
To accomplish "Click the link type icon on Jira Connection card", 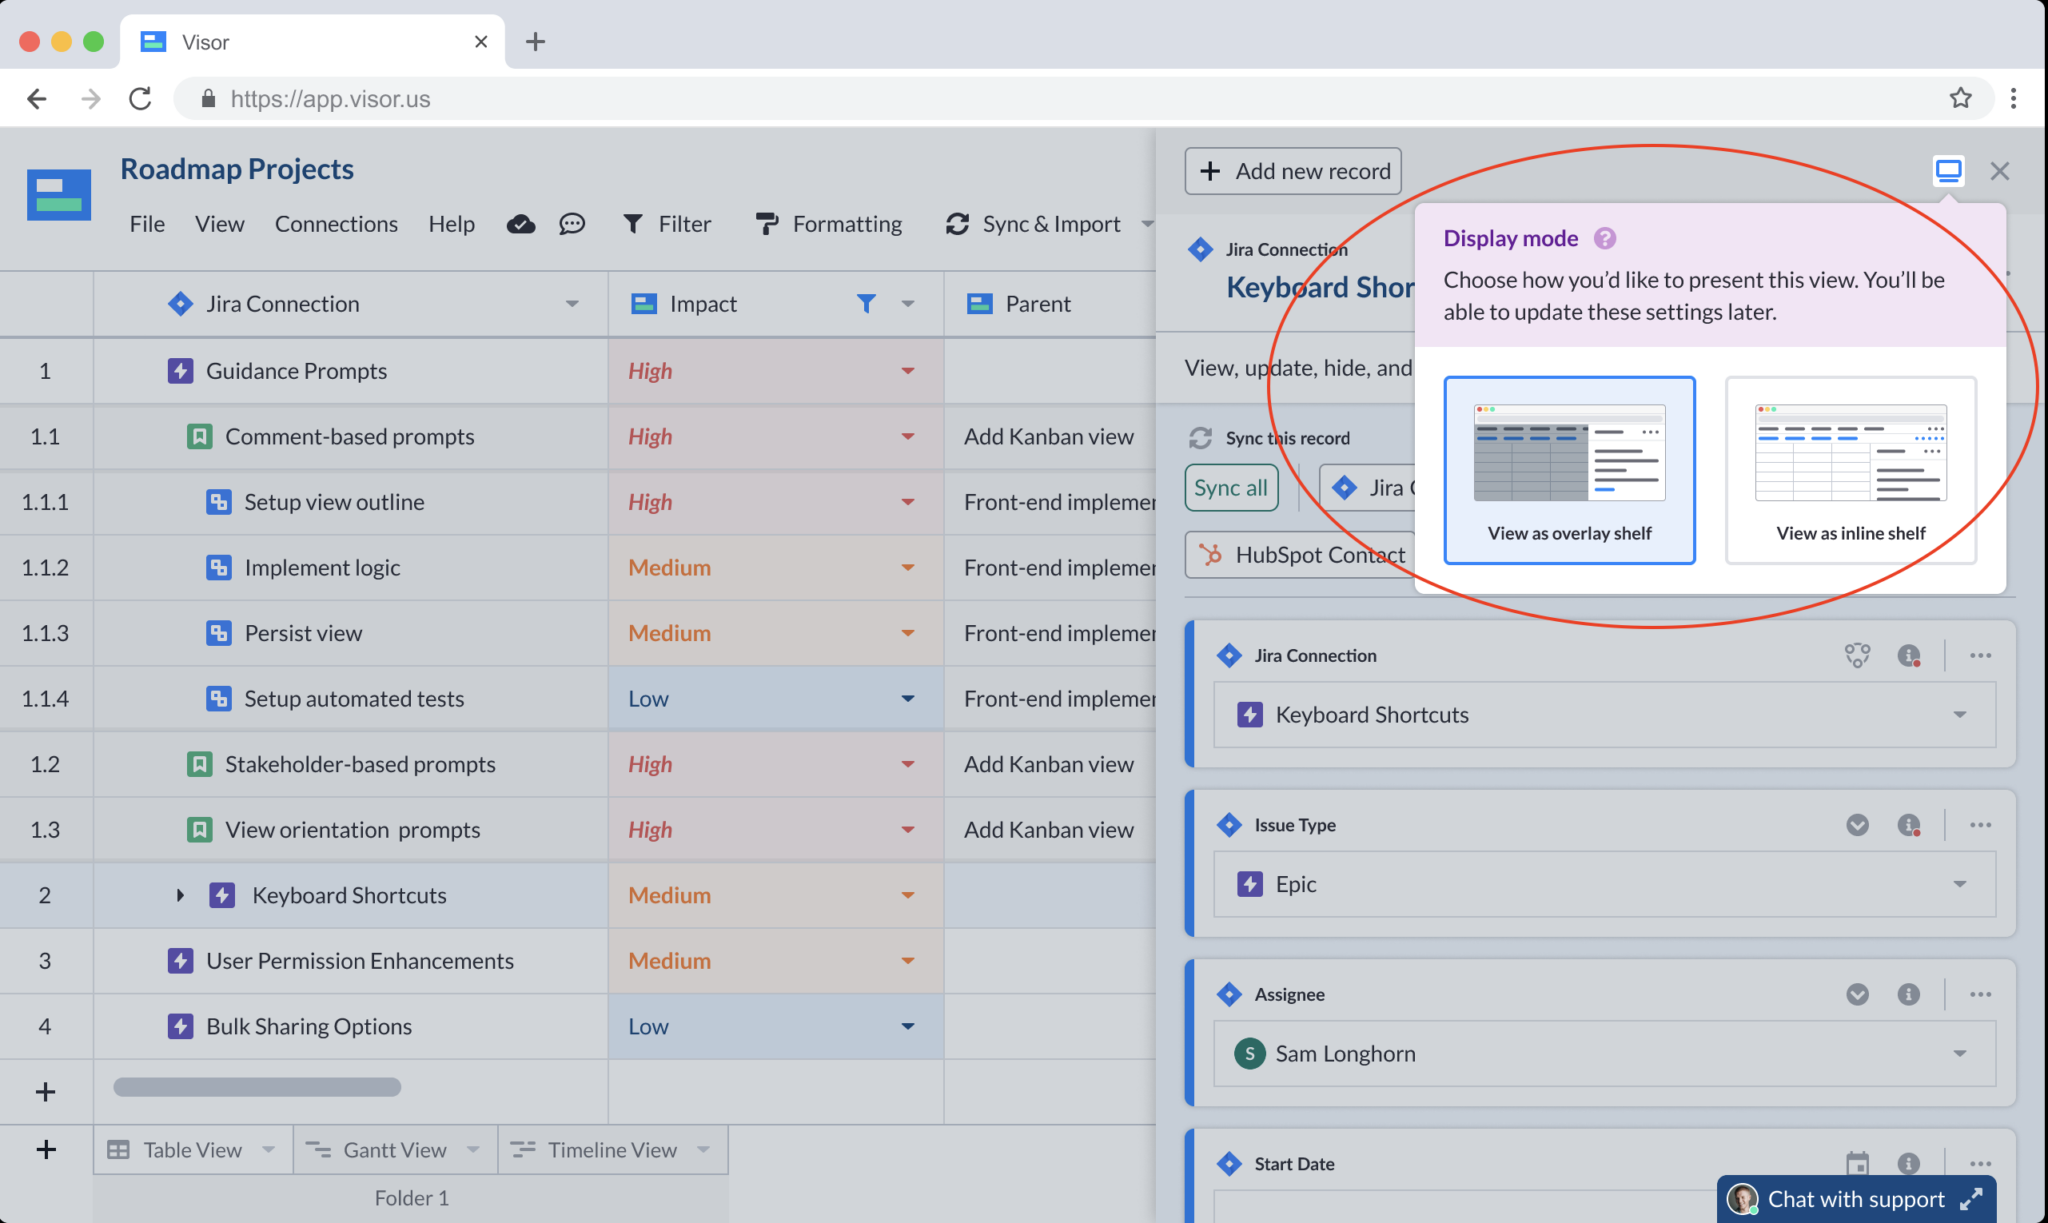I will point(1857,656).
